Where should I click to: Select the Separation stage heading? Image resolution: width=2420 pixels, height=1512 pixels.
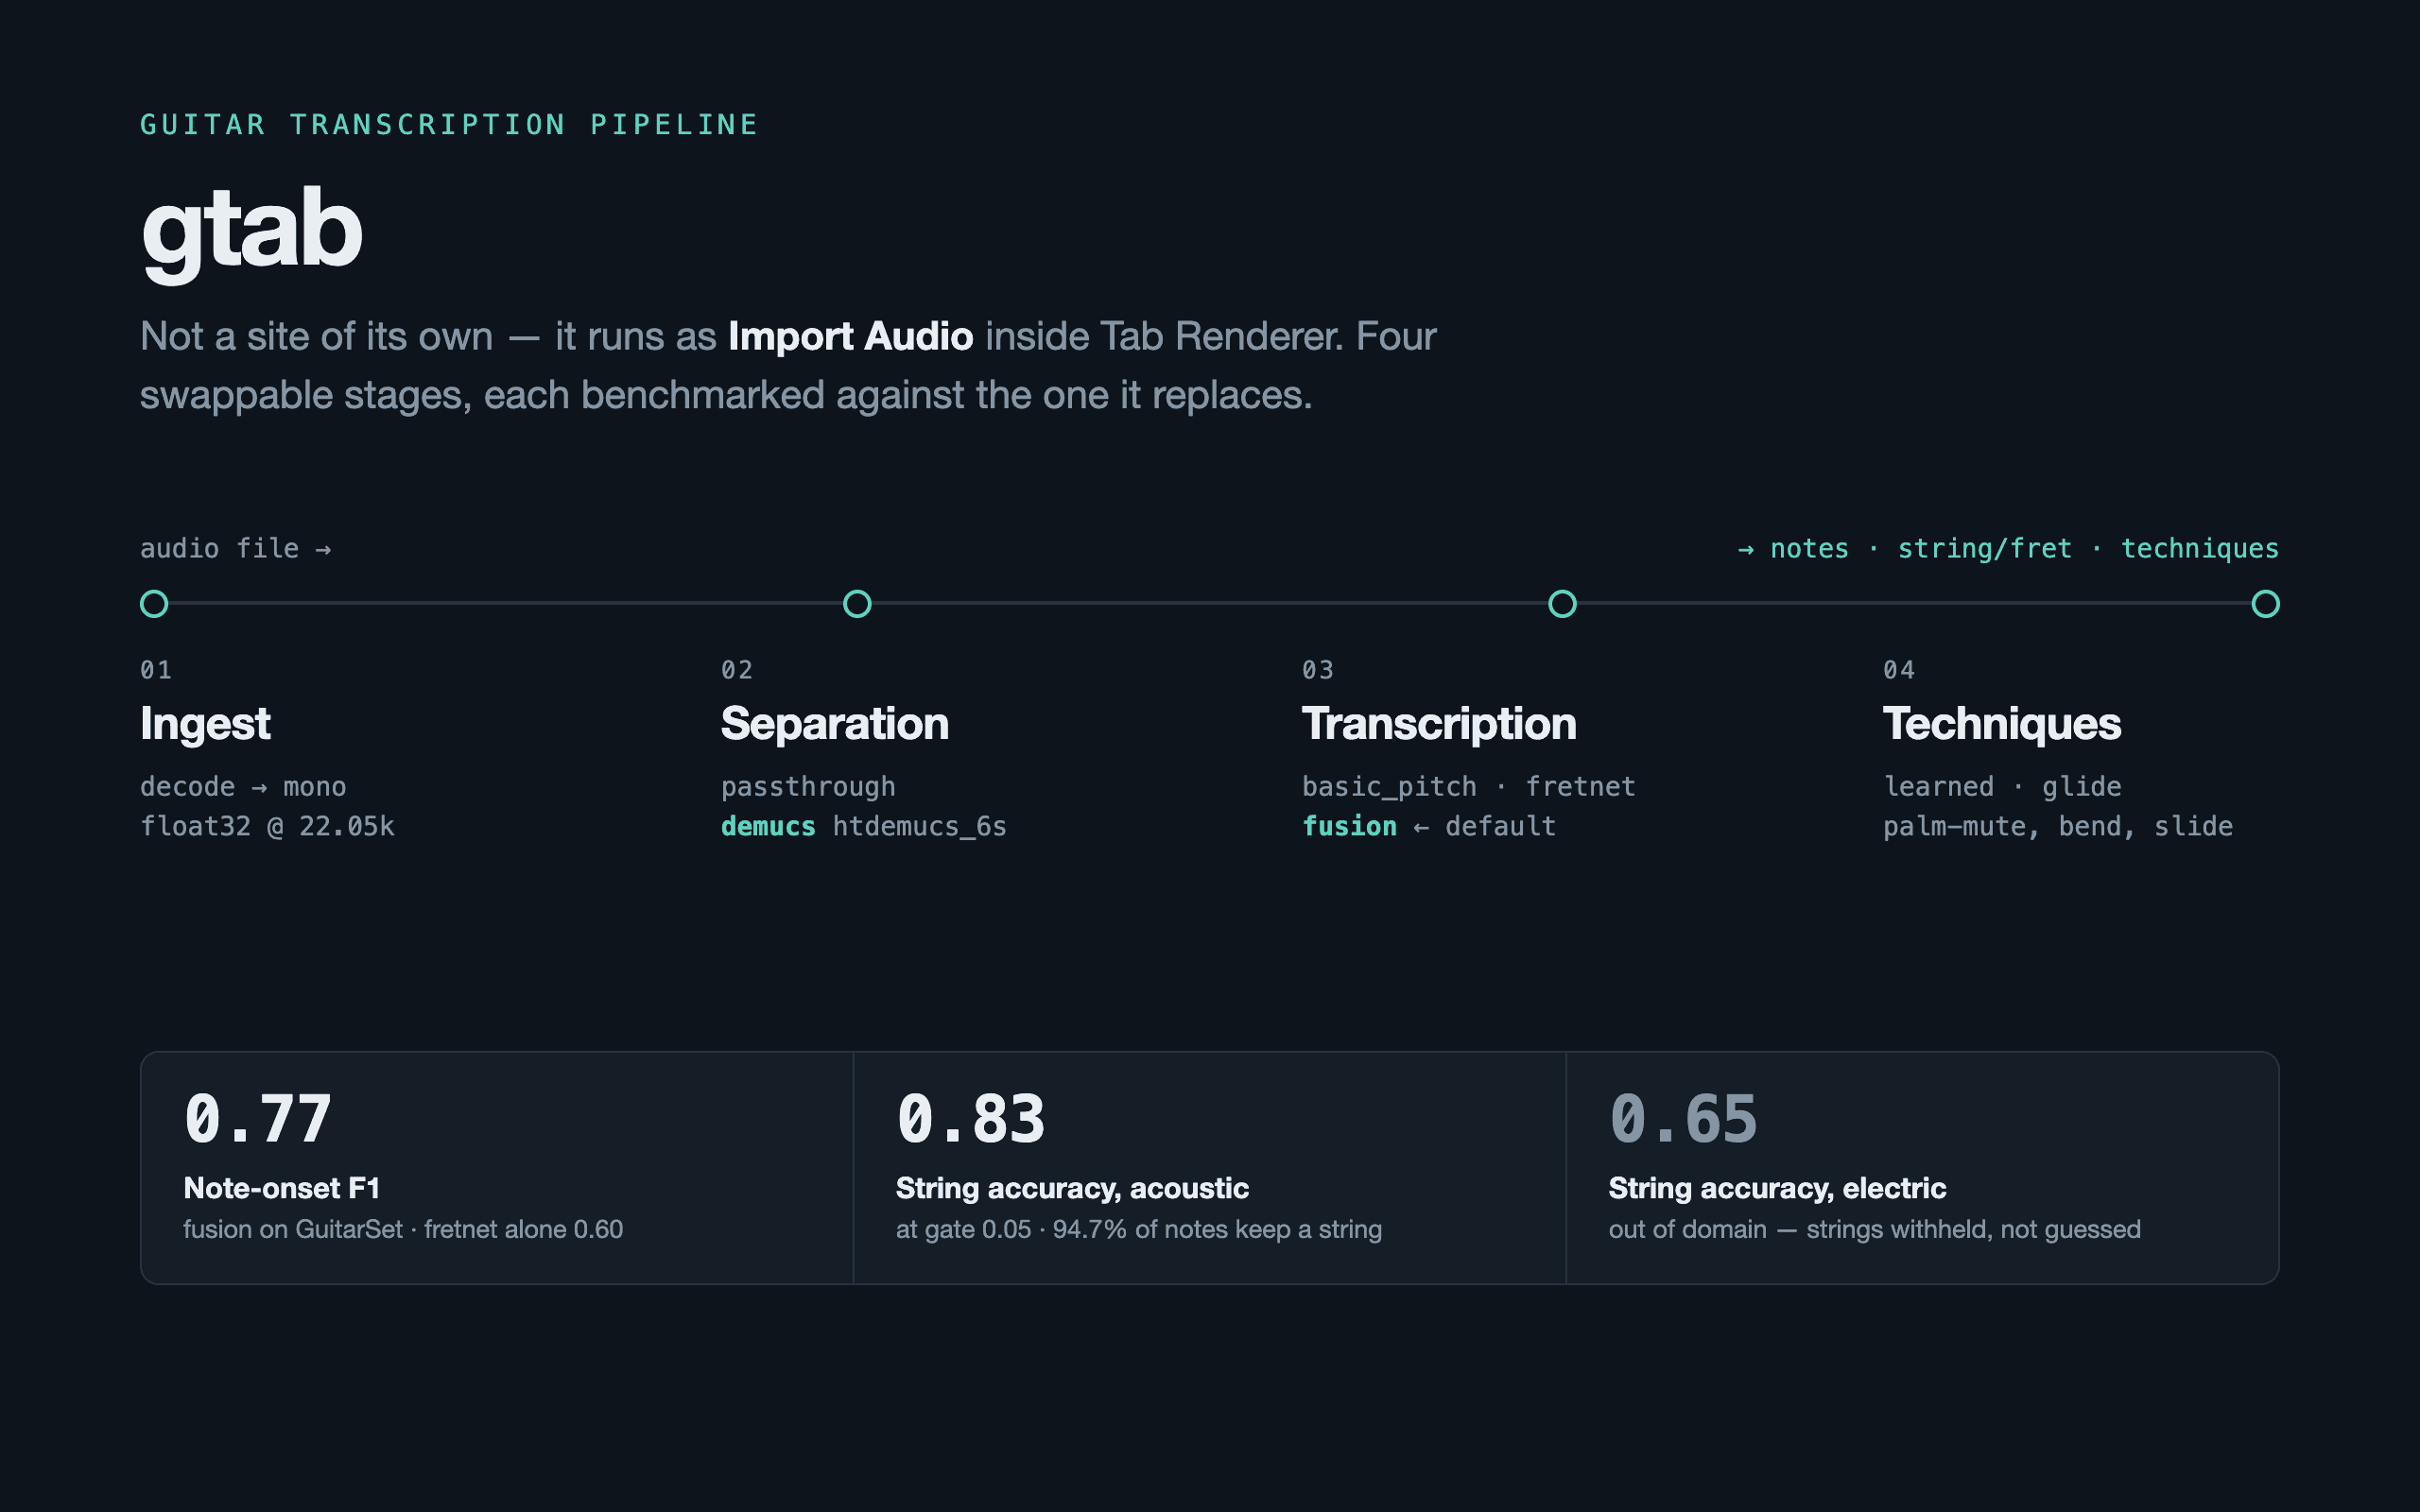pyautogui.click(x=834, y=724)
